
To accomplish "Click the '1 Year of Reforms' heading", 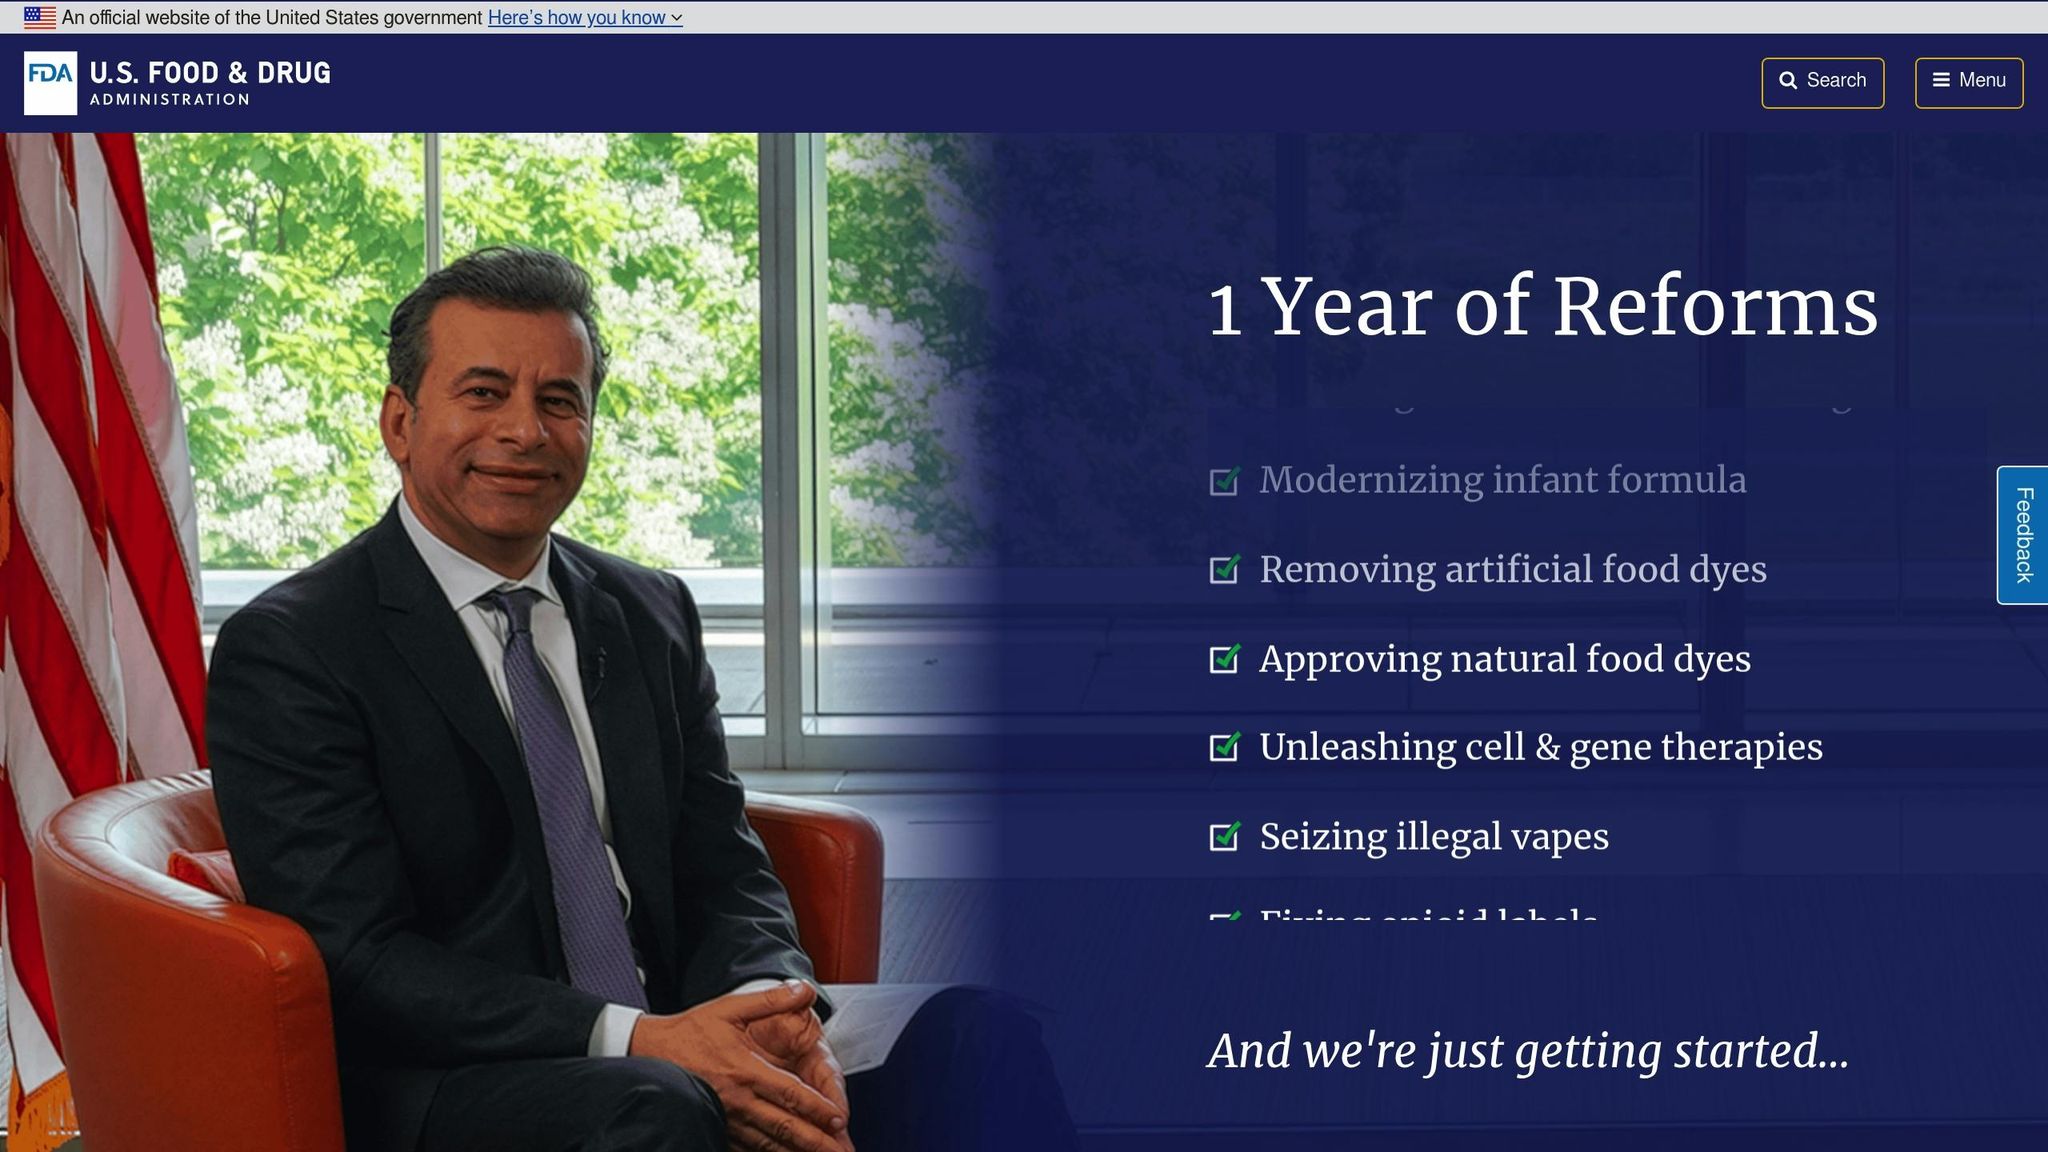I will pyautogui.click(x=1542, y=306).
